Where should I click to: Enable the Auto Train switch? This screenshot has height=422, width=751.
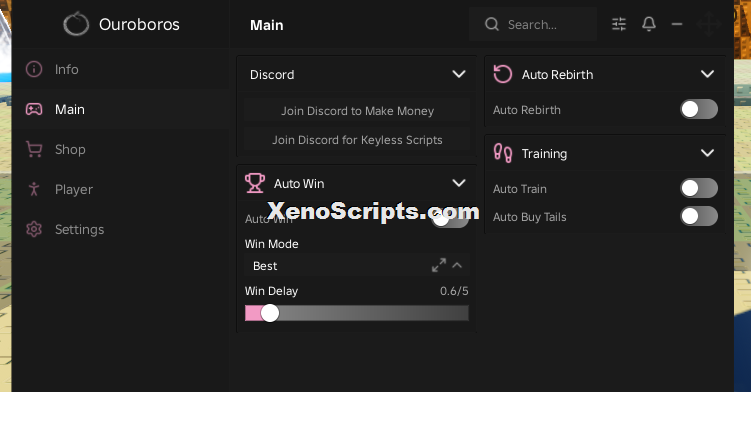tap(699, 188)
